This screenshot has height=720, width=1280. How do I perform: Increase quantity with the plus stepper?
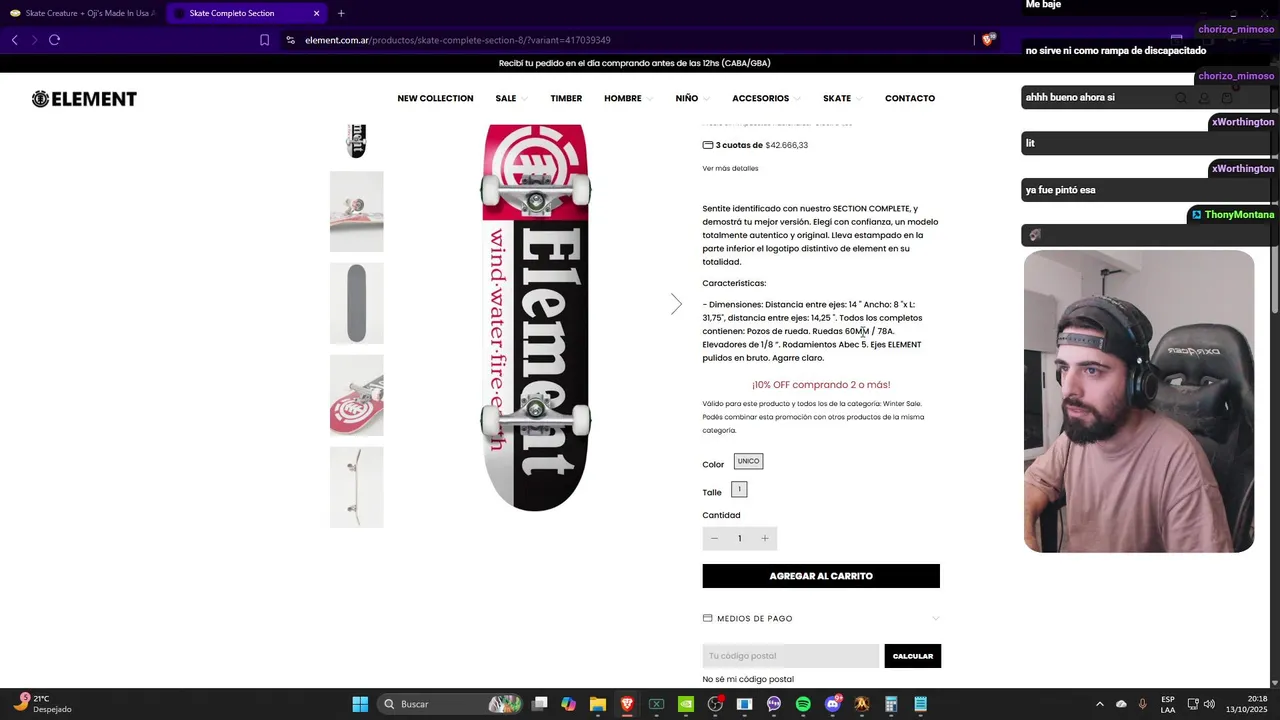(765, 539)
